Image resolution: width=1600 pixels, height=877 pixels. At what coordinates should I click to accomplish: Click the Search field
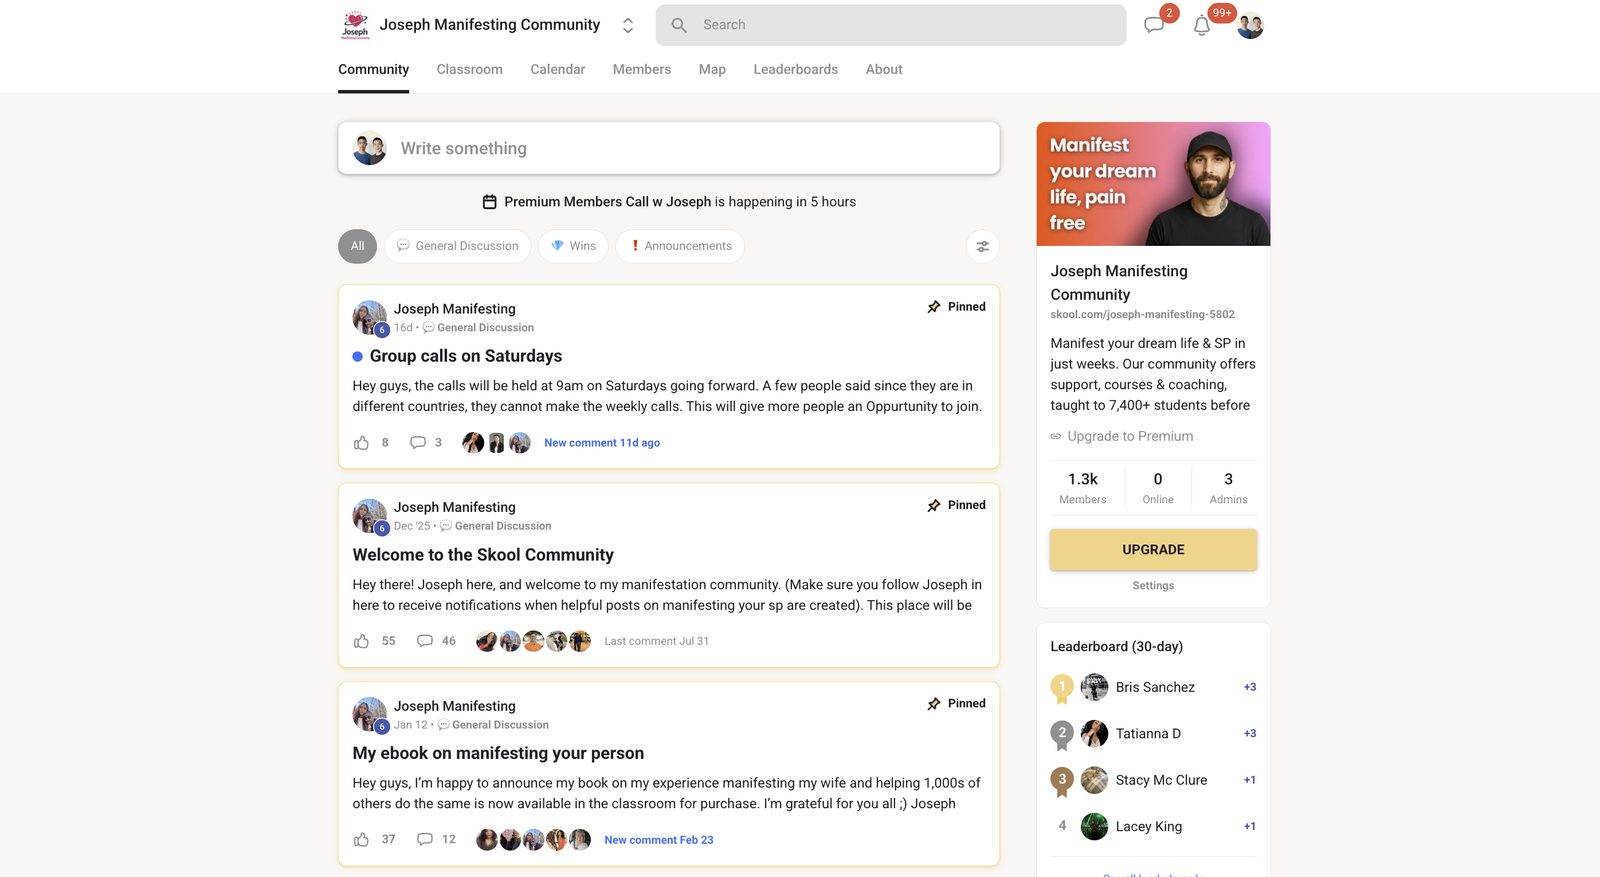click(x=891, y=25)
